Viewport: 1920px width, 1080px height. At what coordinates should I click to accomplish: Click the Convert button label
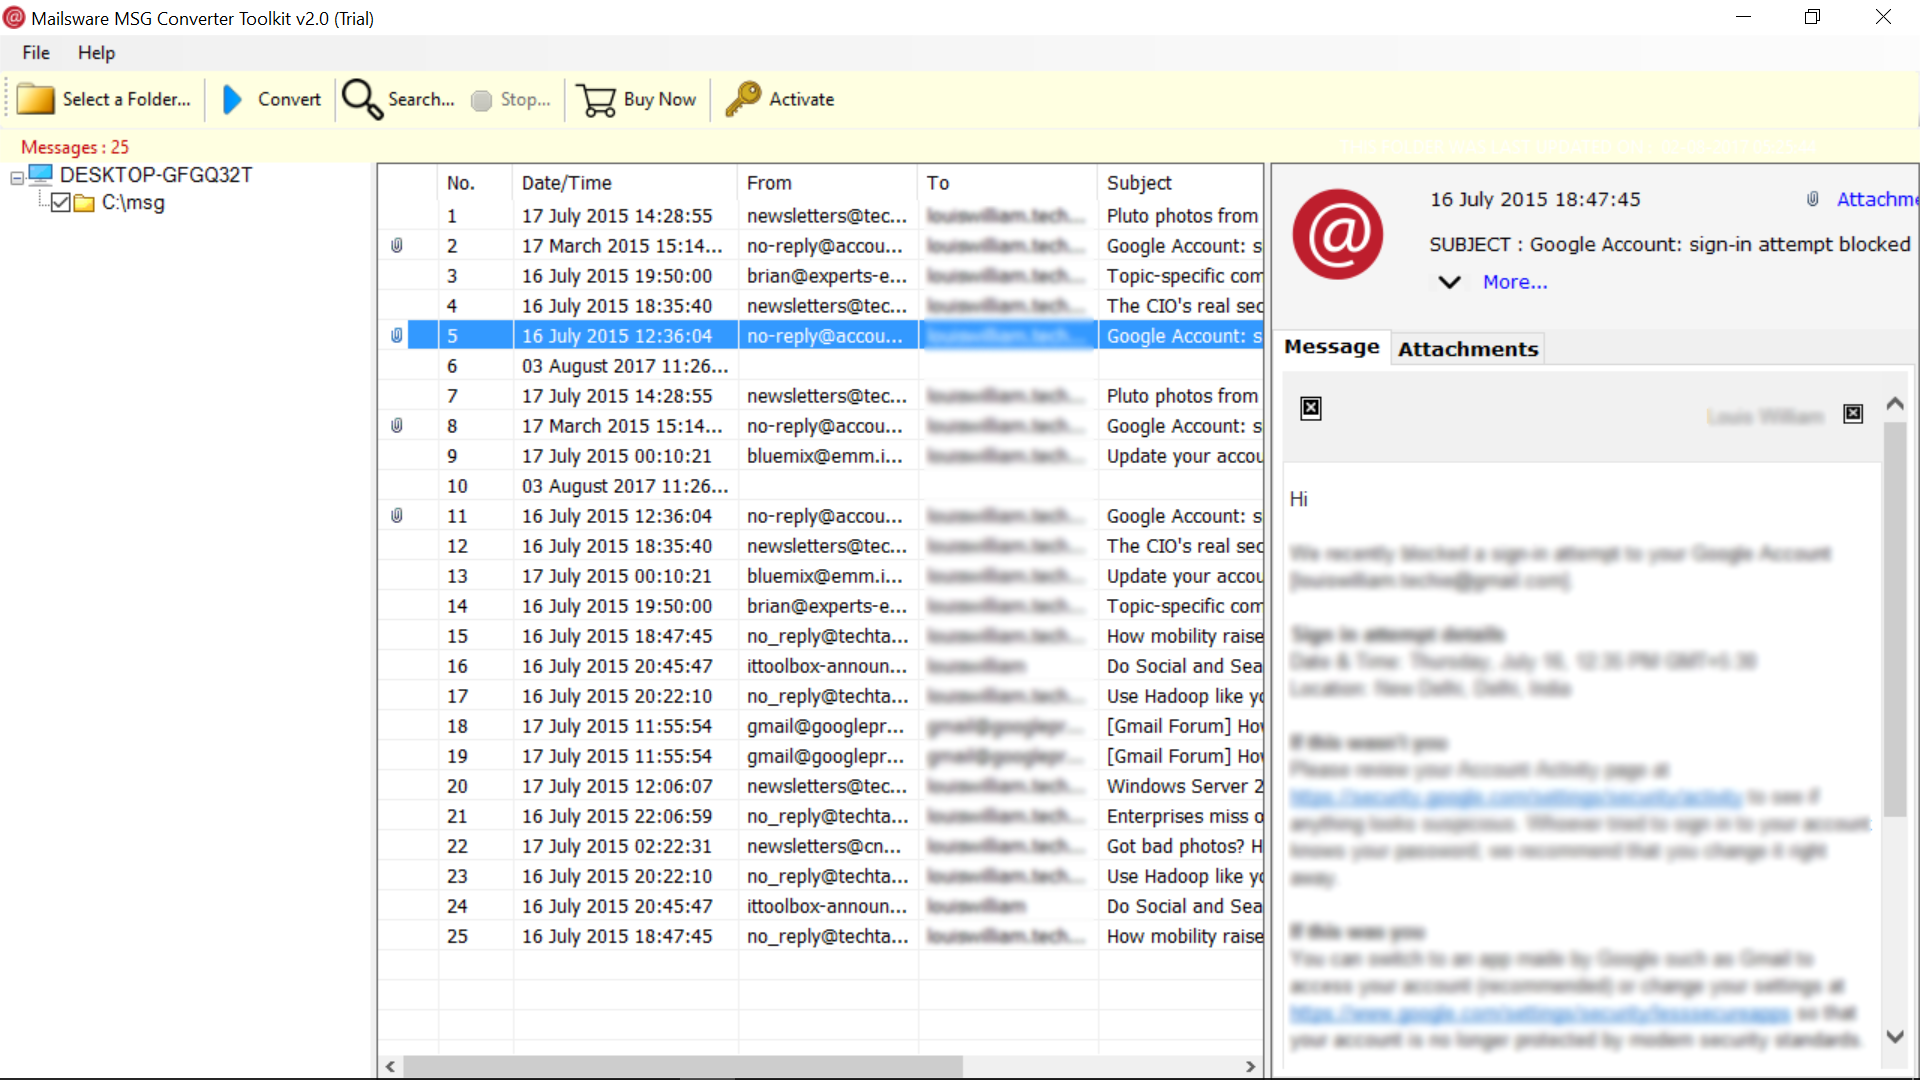[x=289, y=99]
